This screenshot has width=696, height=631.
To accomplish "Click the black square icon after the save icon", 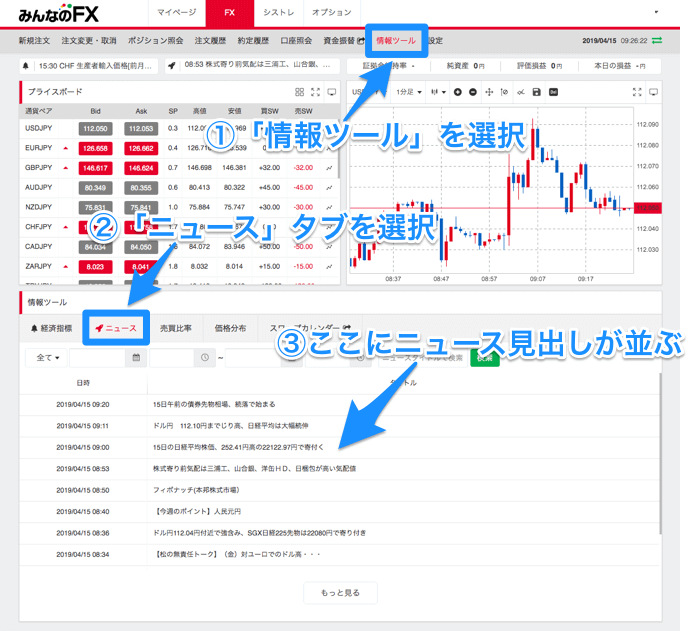I will tap(553, 92).
